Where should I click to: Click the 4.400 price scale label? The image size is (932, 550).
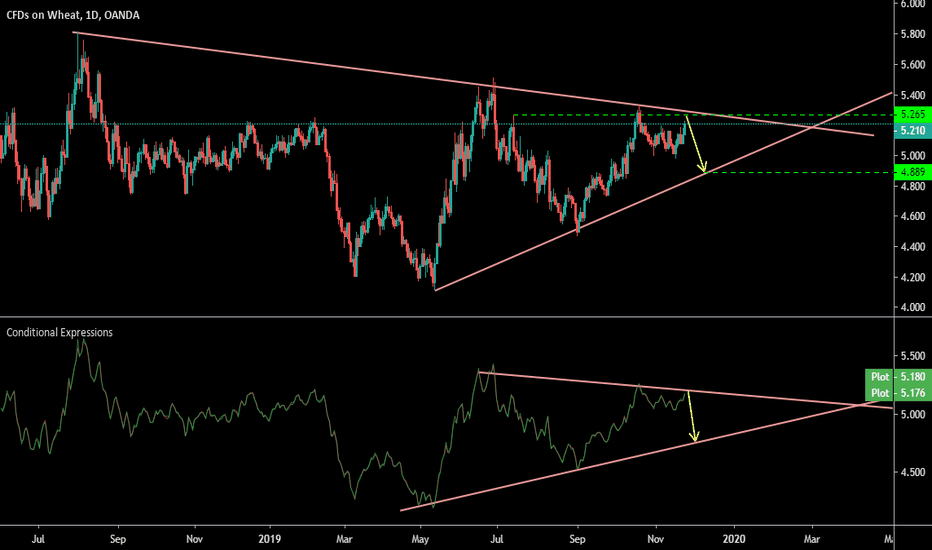[x=913, y=247]
